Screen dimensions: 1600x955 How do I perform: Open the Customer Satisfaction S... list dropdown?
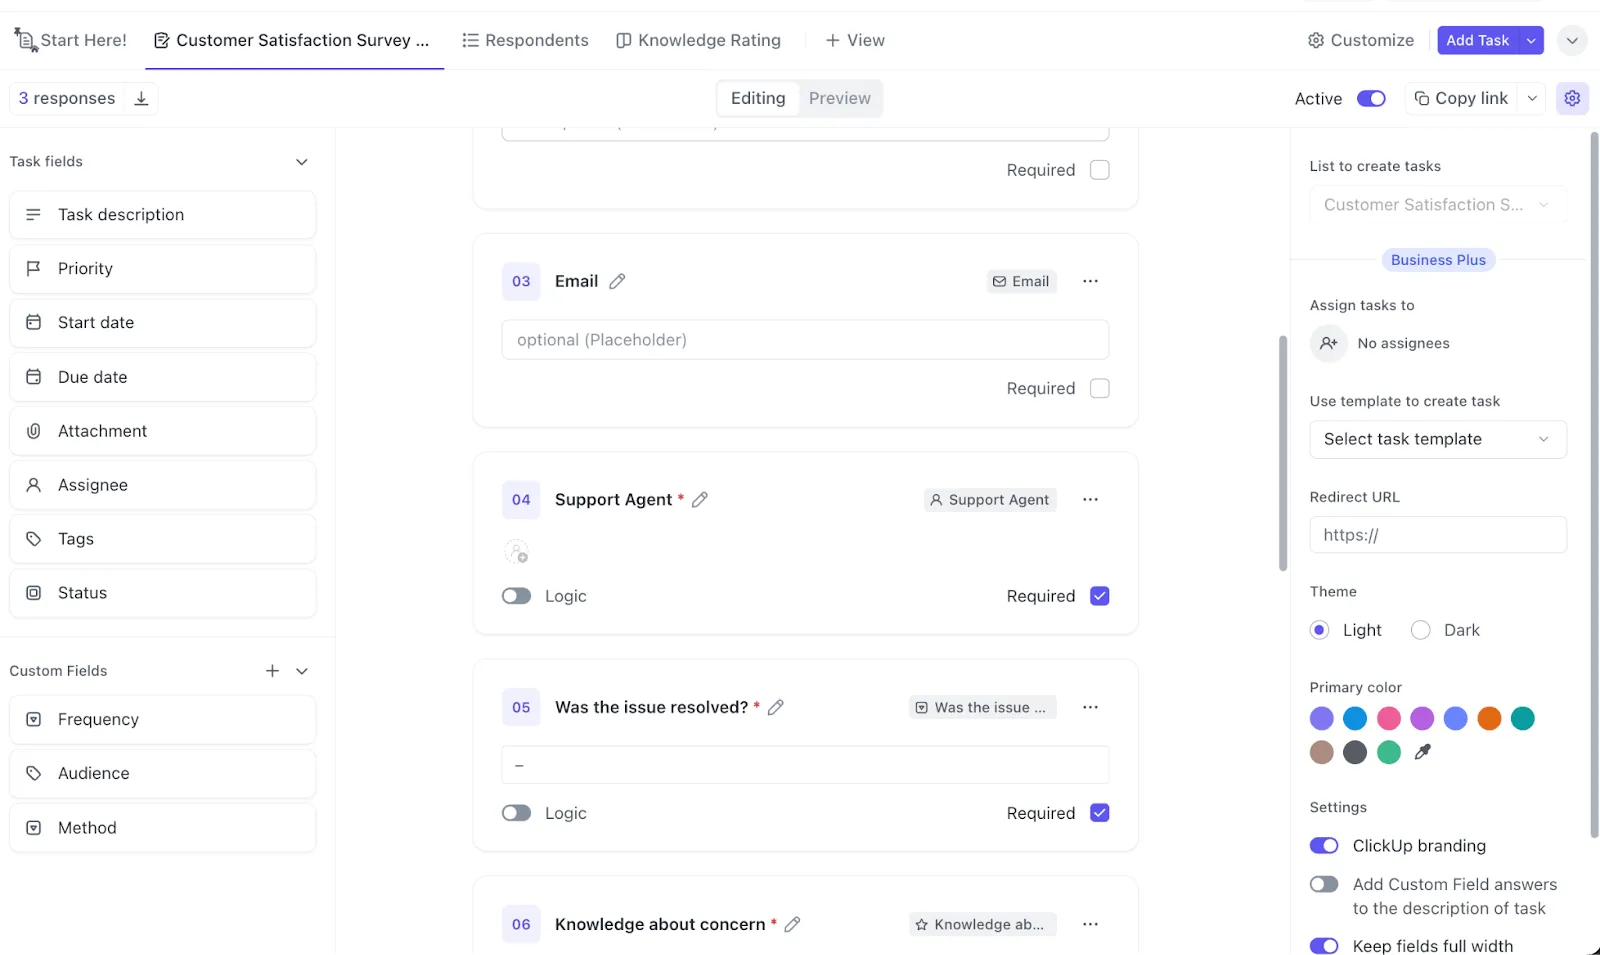[1438, 205]
